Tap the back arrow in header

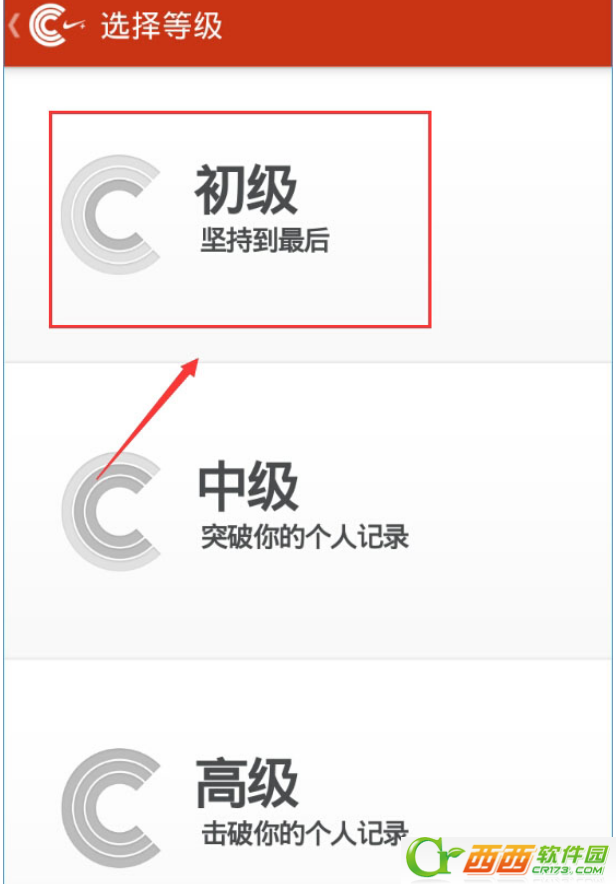tap(15, 26)
